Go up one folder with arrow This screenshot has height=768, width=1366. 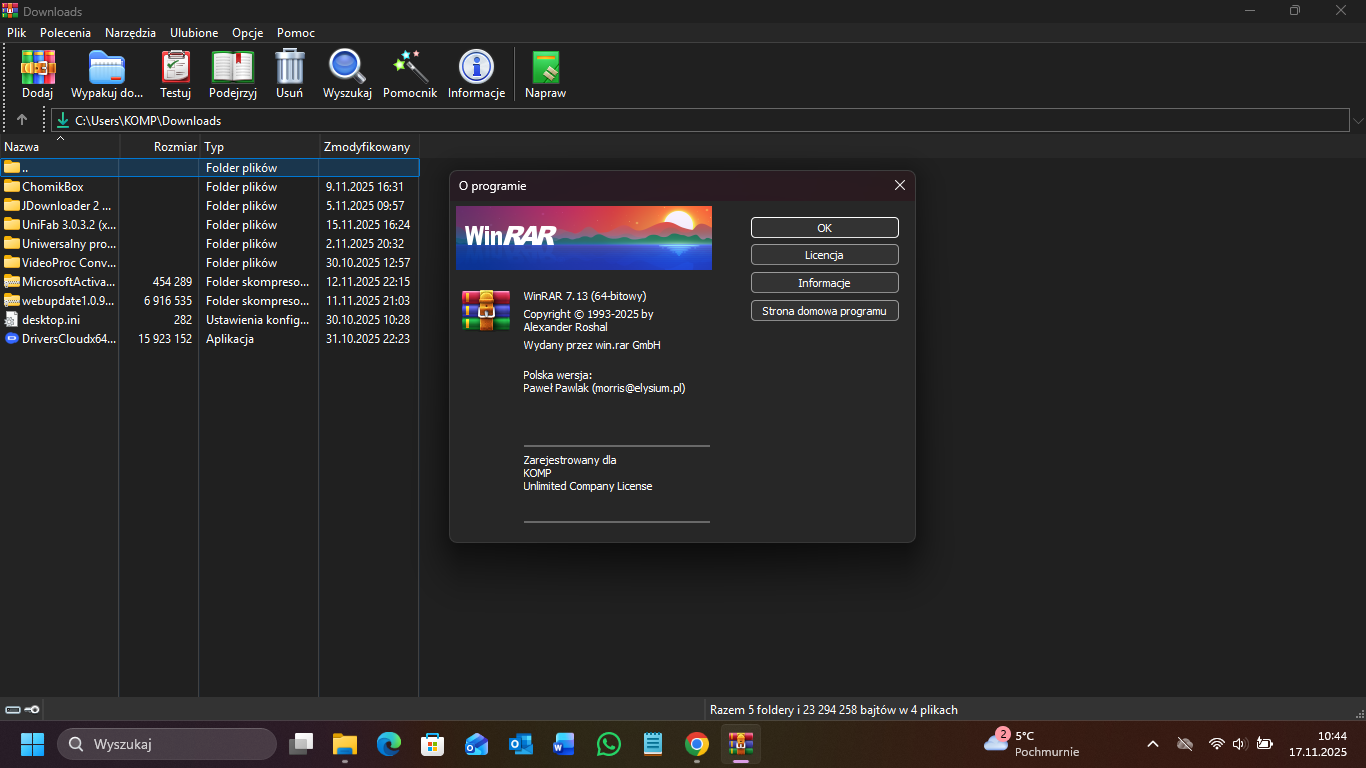22,120
